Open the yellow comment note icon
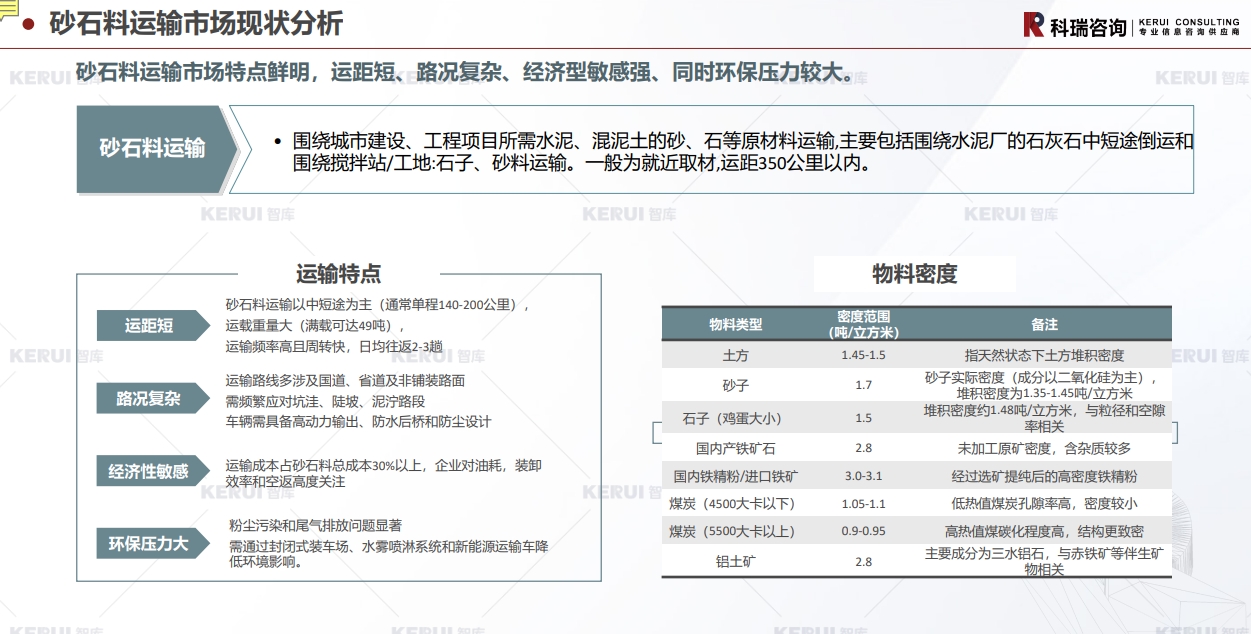 9,9
